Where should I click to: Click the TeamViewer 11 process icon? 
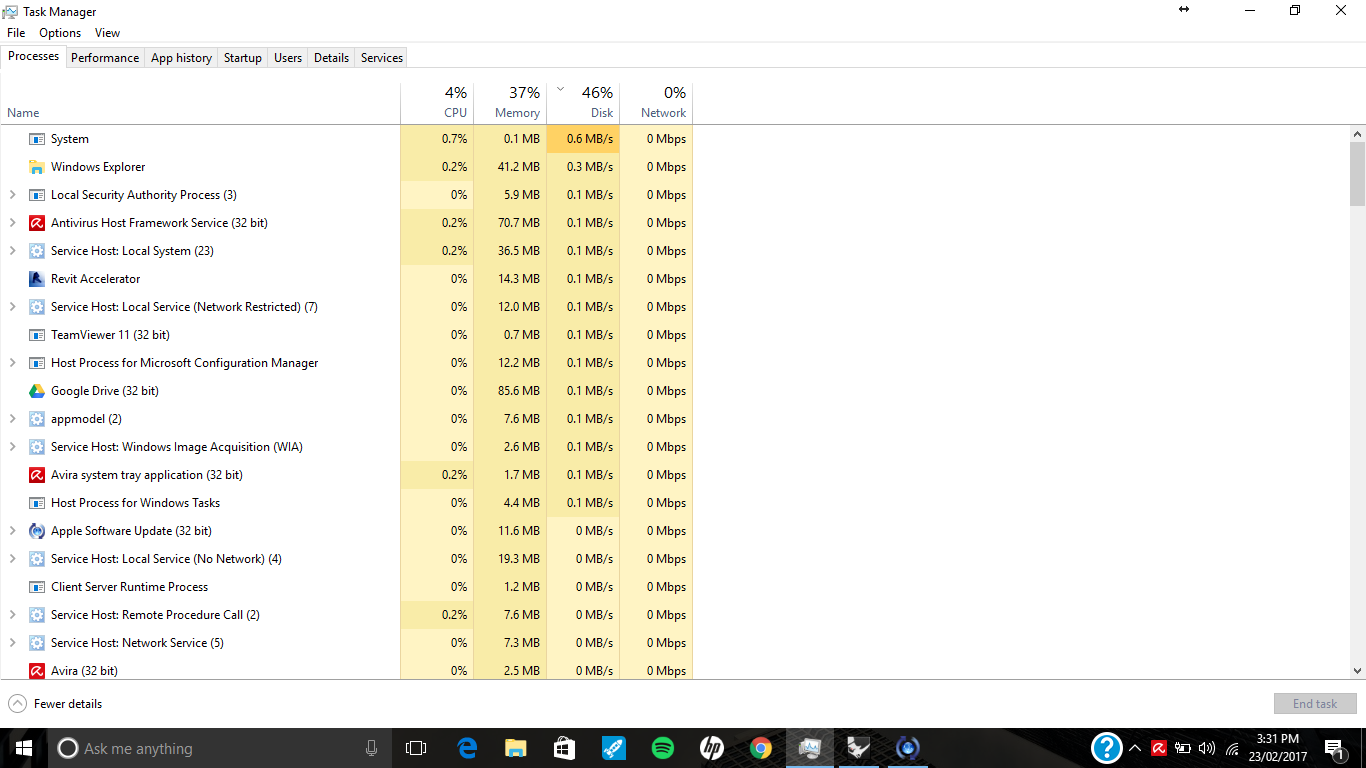tap(37, 335)
